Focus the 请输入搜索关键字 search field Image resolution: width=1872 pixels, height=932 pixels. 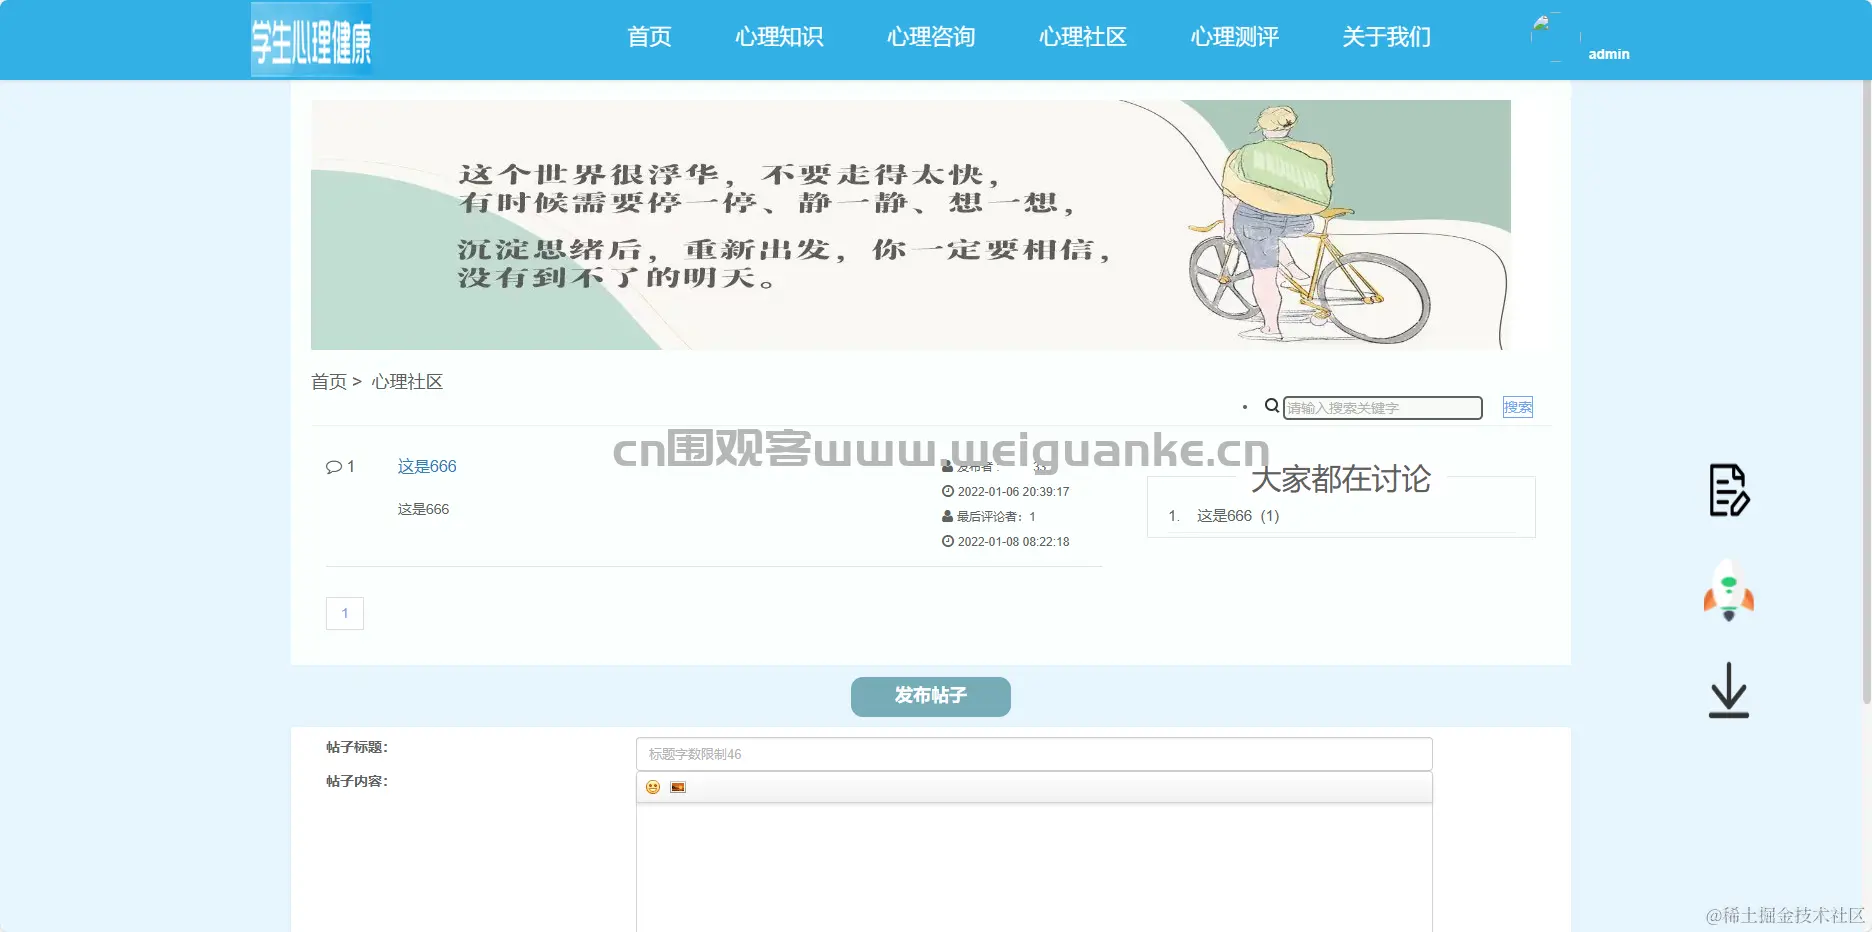[1383, 408]
